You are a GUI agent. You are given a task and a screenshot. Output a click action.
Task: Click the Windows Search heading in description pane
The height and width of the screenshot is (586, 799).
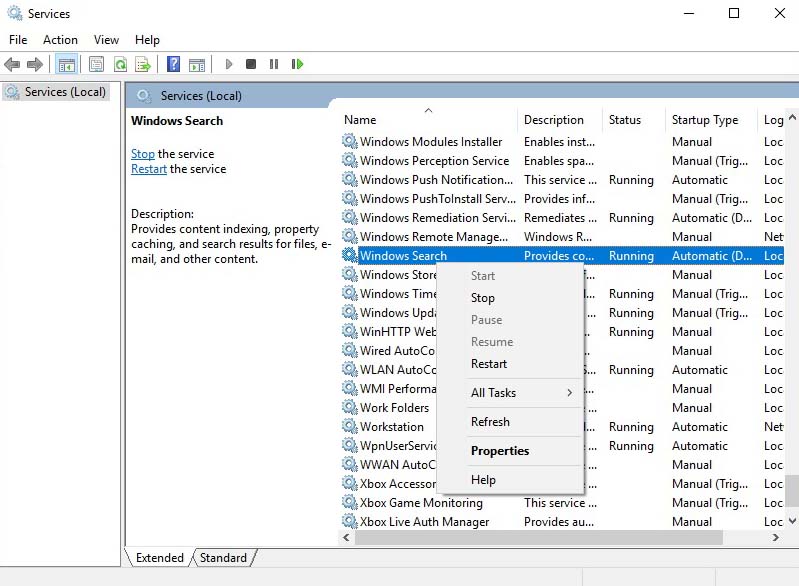(177, 121)
